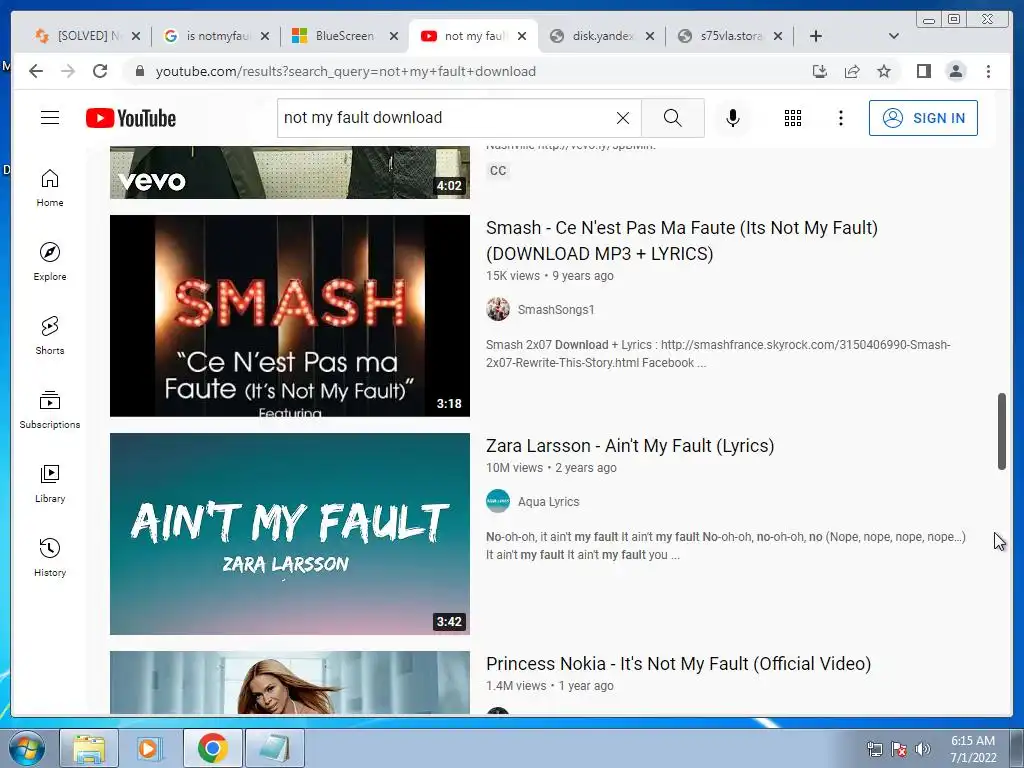Close the disk.yandex tab
Image resolution: width=1024 pixels, height=768 pixels.
650,36
